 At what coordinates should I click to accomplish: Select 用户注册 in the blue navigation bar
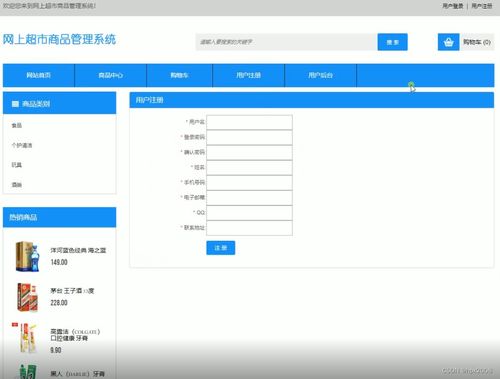(x=249, y=75)
